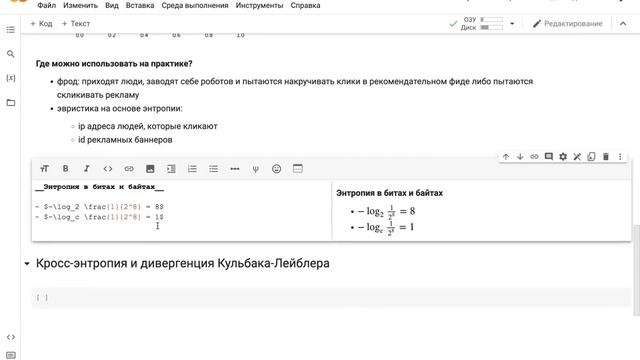Open the Файл menu

[47, 5]
